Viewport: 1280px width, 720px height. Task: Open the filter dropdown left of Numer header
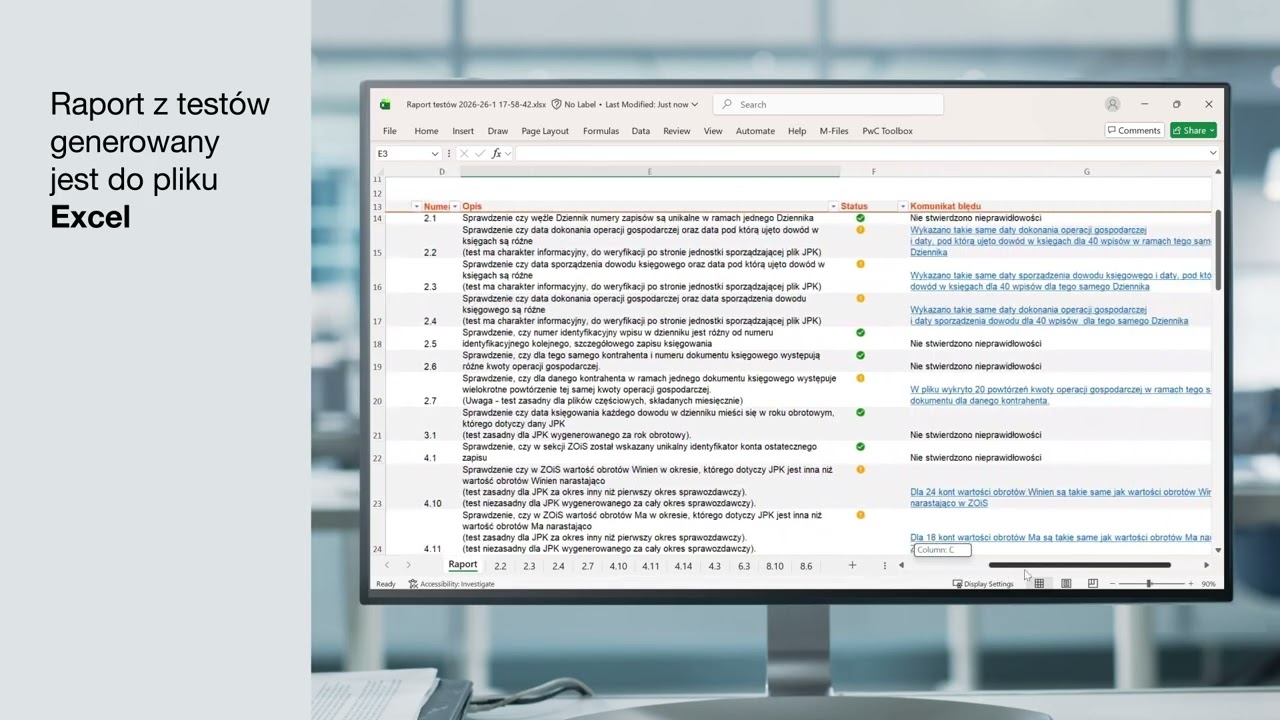[x=416, y=206]
